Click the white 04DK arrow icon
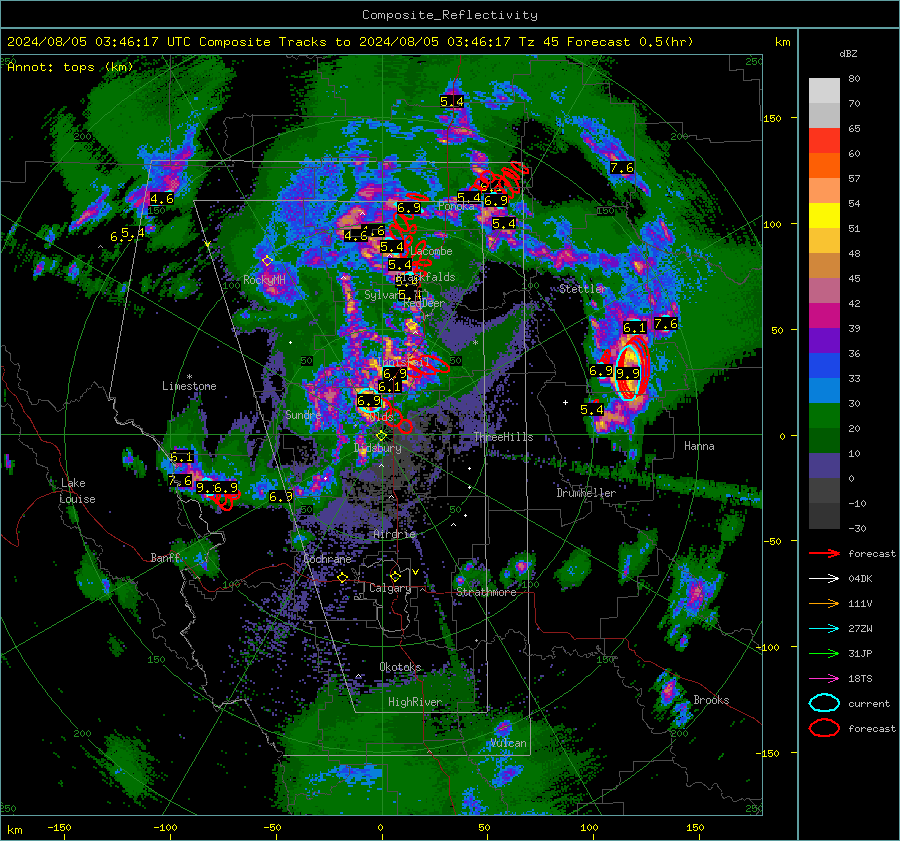 pos(824,578)
